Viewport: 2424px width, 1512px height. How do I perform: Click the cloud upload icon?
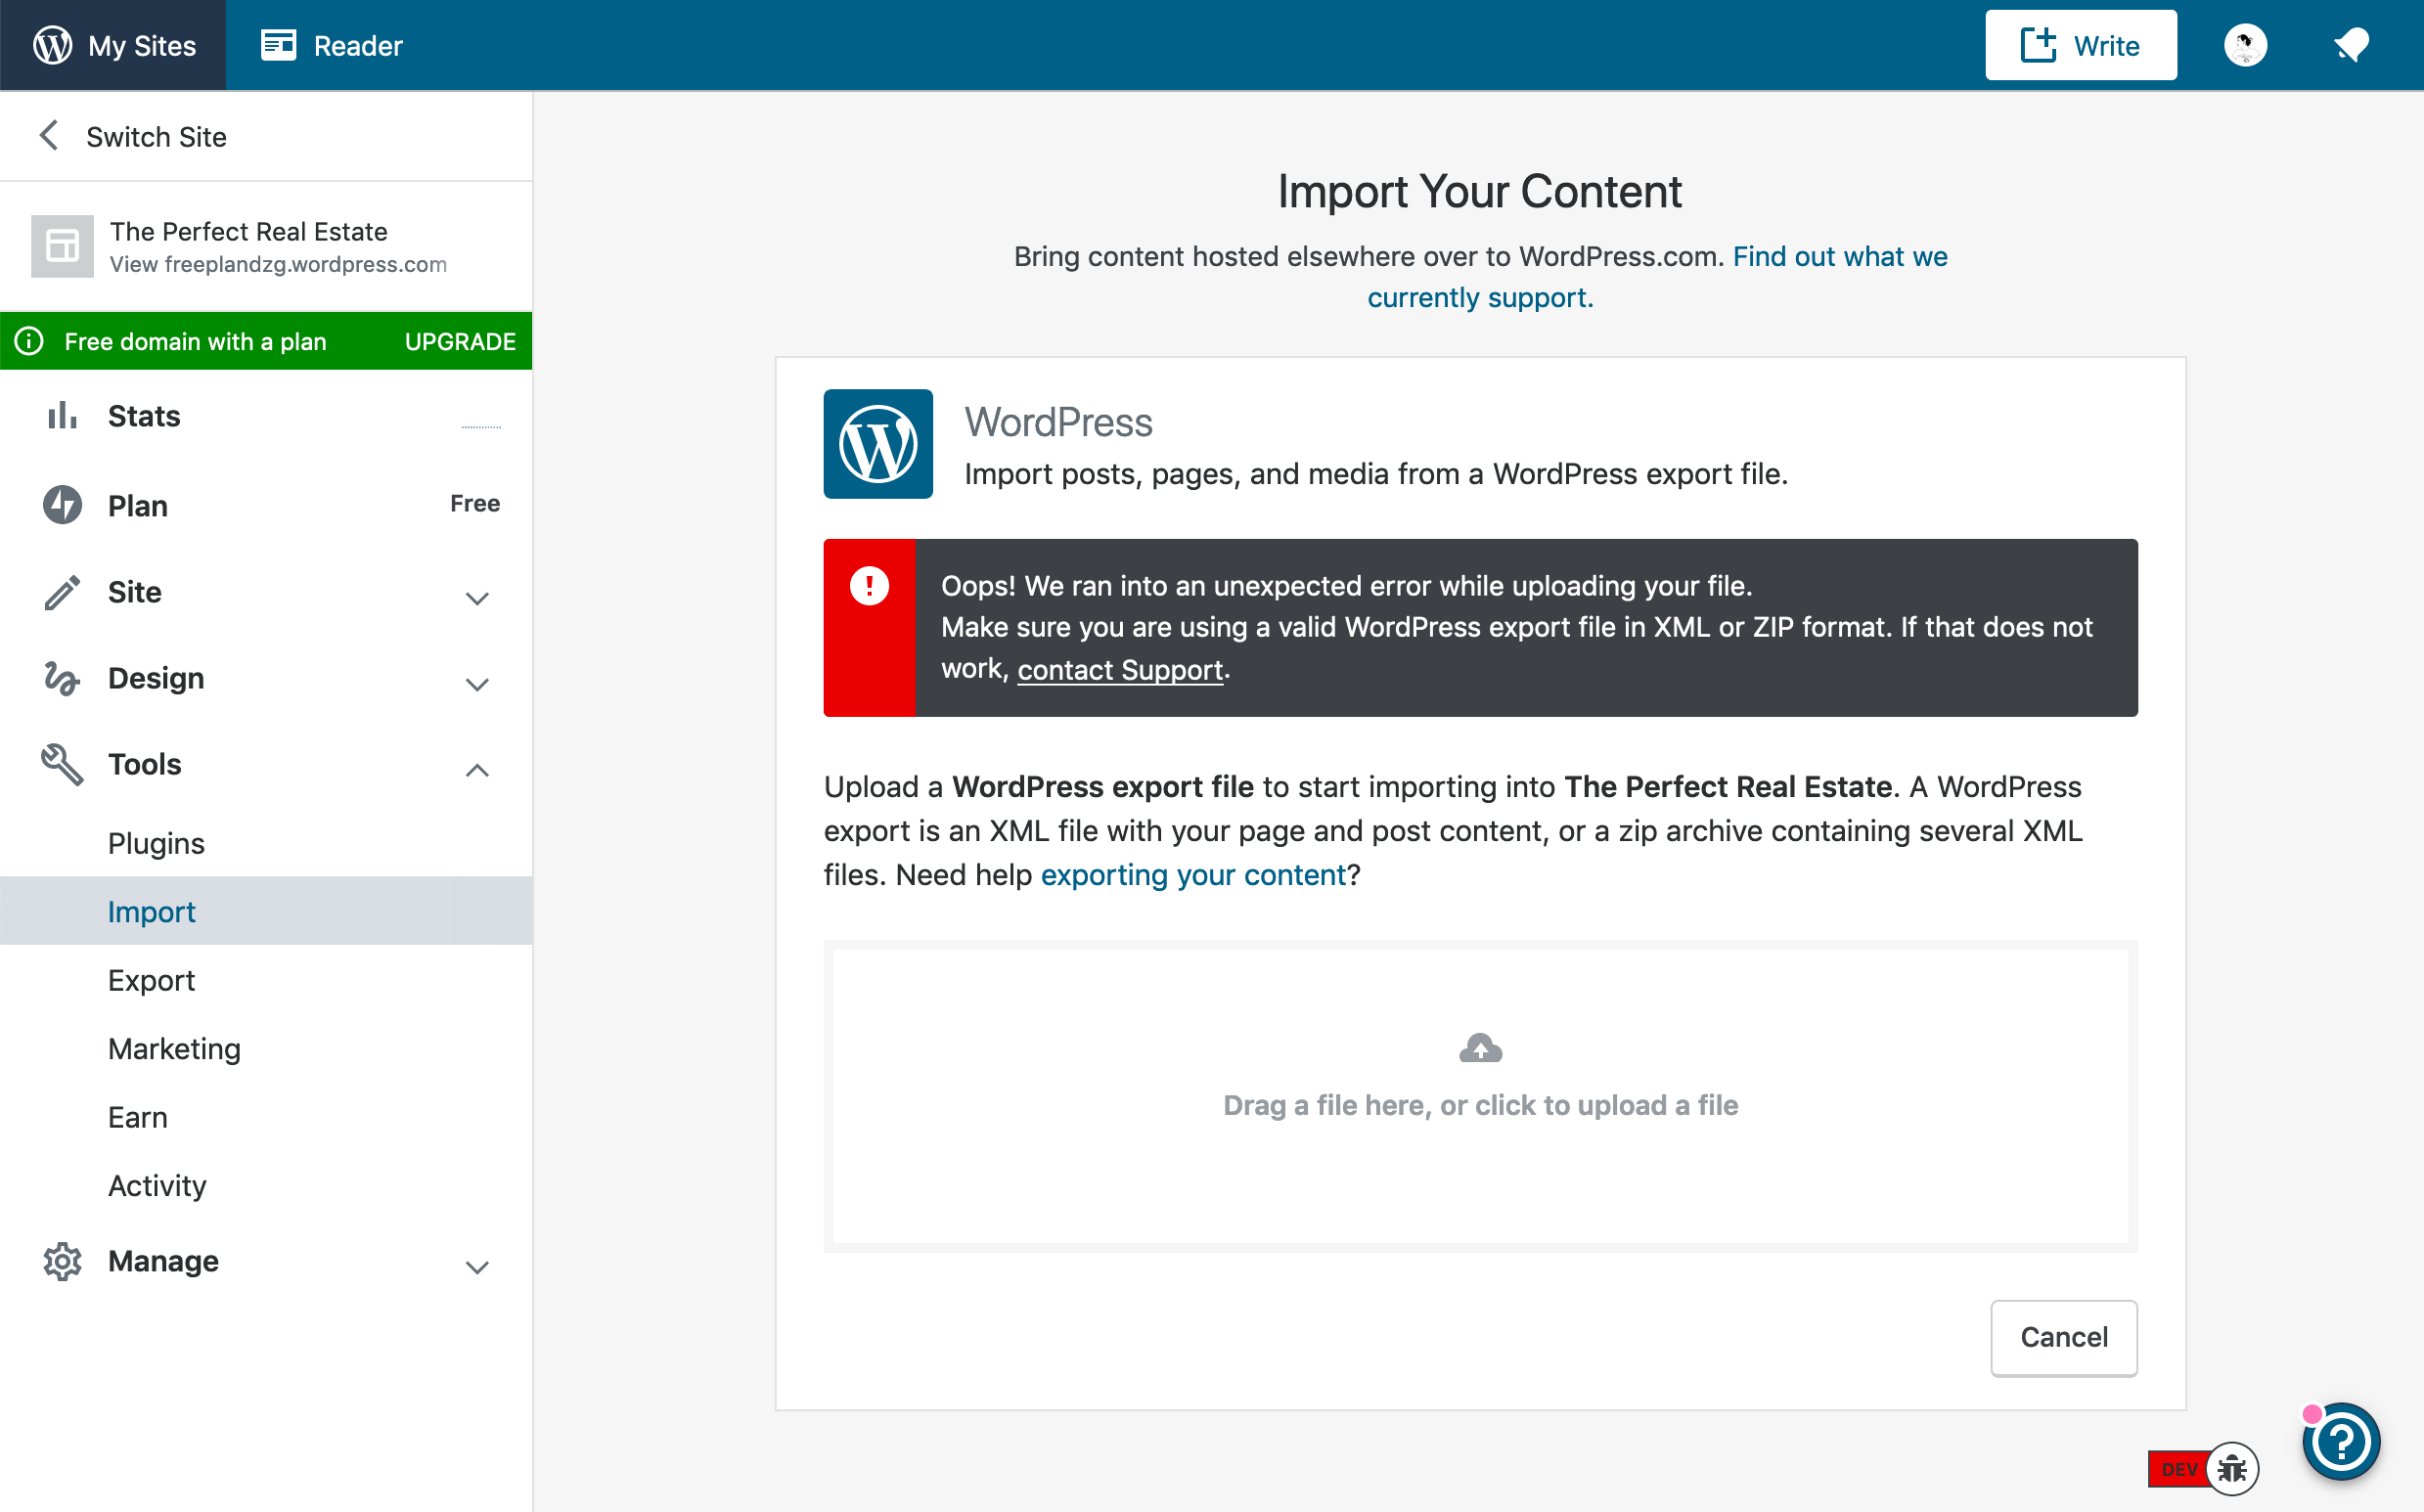(1480, 1048)
